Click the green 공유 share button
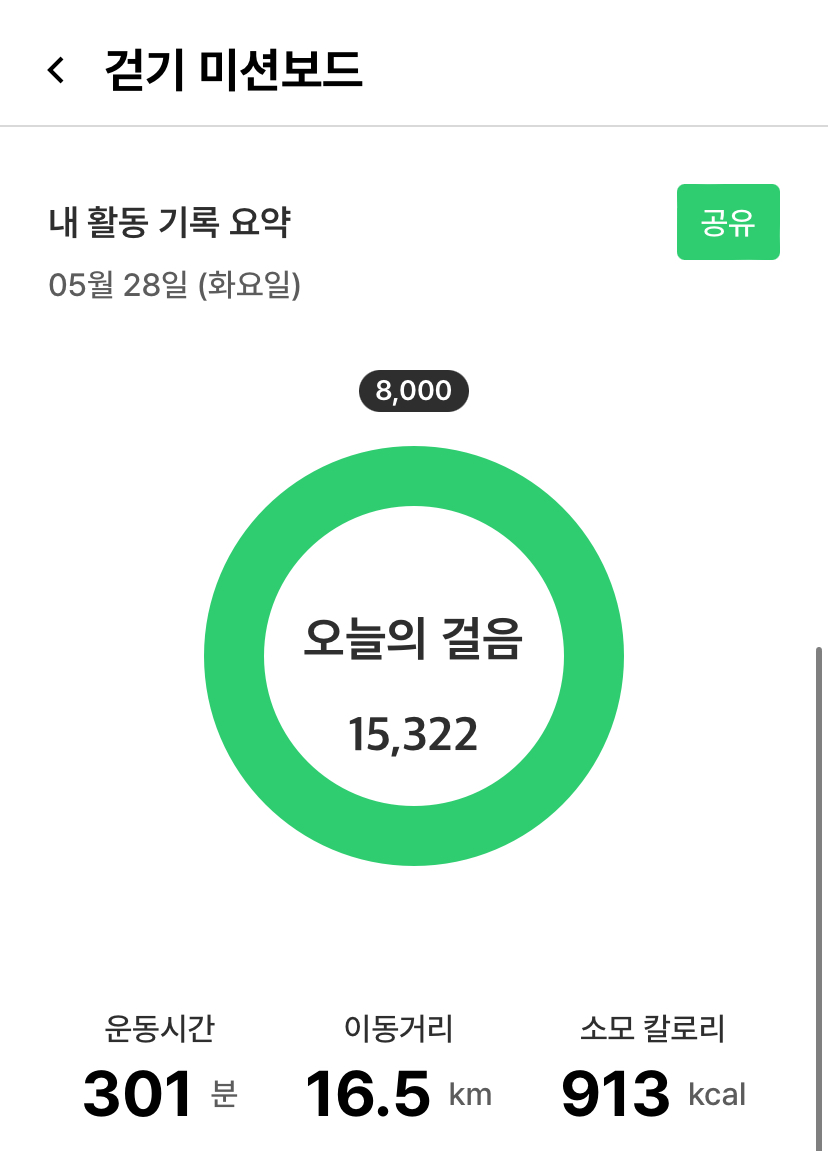Screen dimensions: 828x1151 coord(728,222)
